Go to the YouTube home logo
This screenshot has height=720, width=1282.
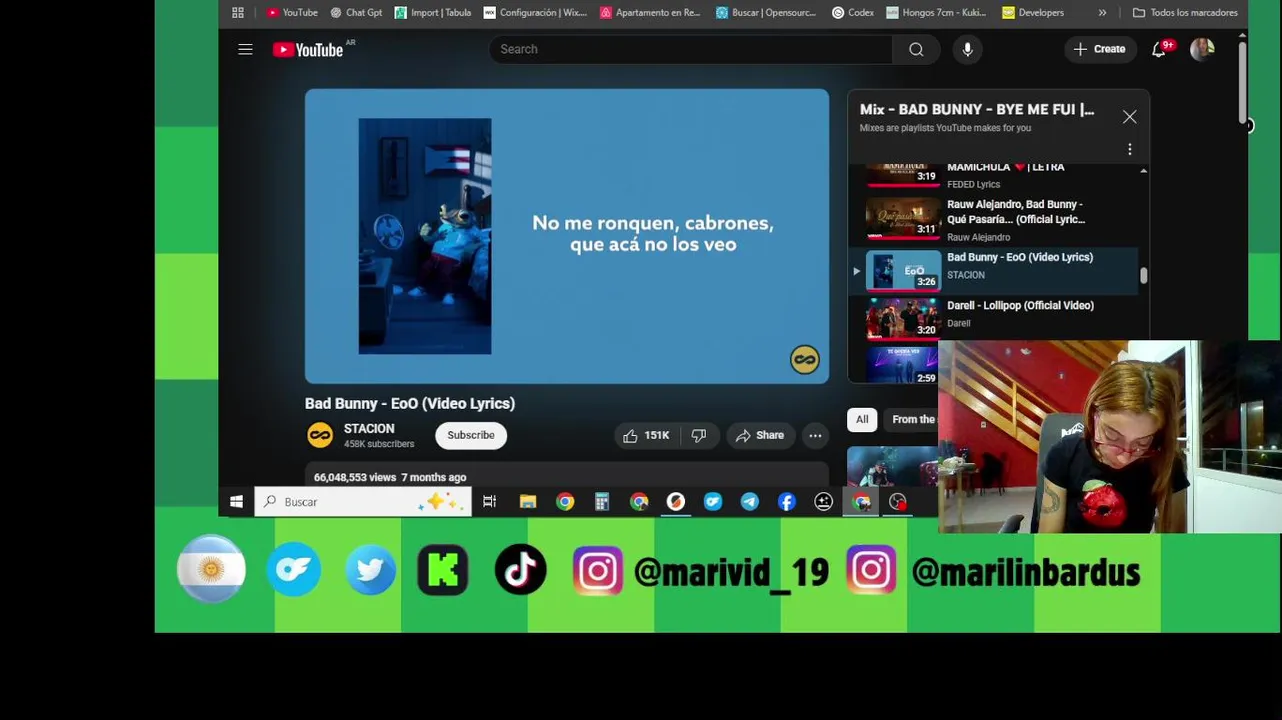(x=308, y=49)
